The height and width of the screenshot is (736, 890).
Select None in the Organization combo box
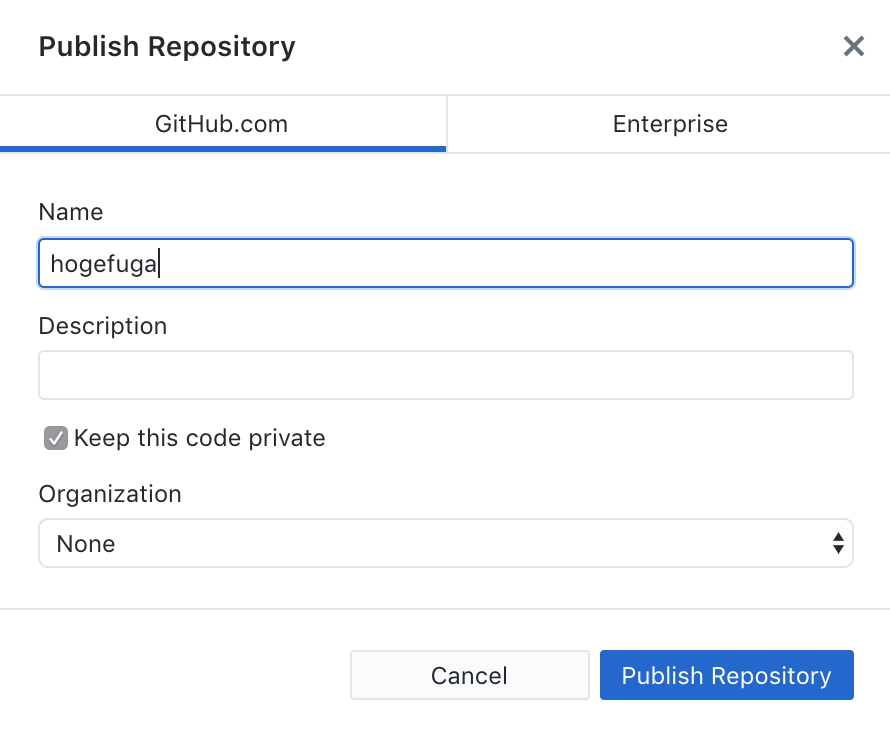tap(445, 543)
